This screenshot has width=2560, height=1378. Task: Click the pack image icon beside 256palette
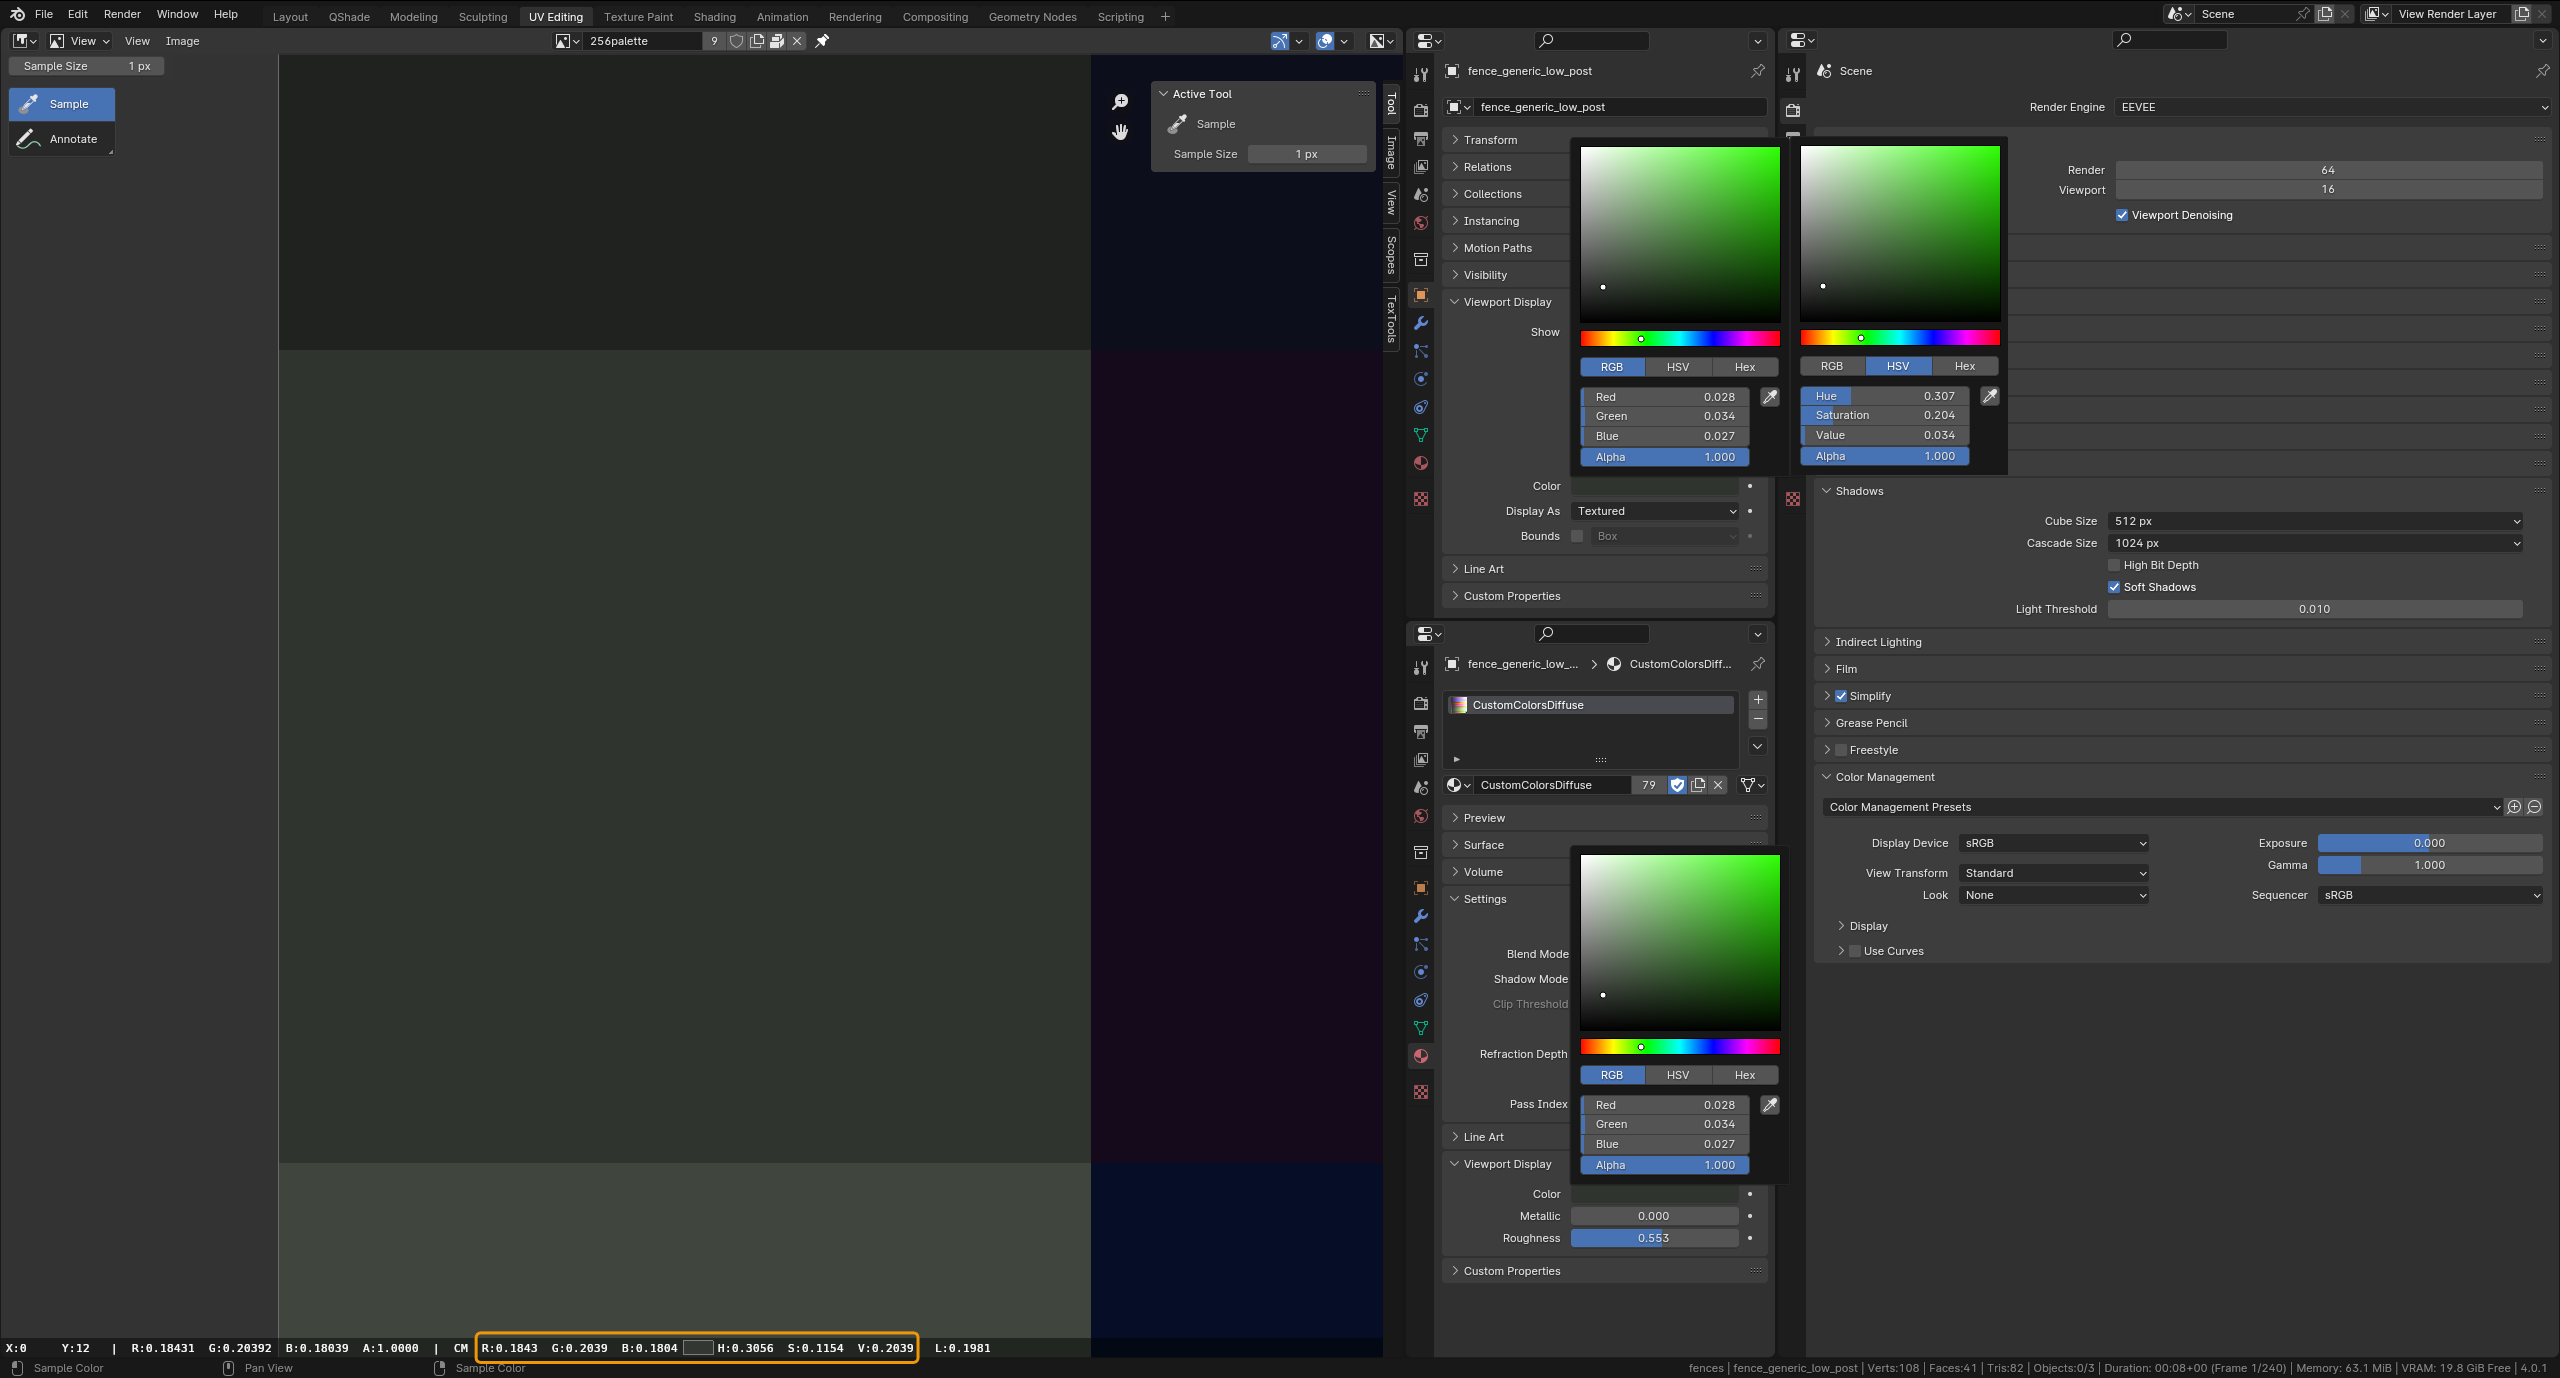tap(777, 41)
